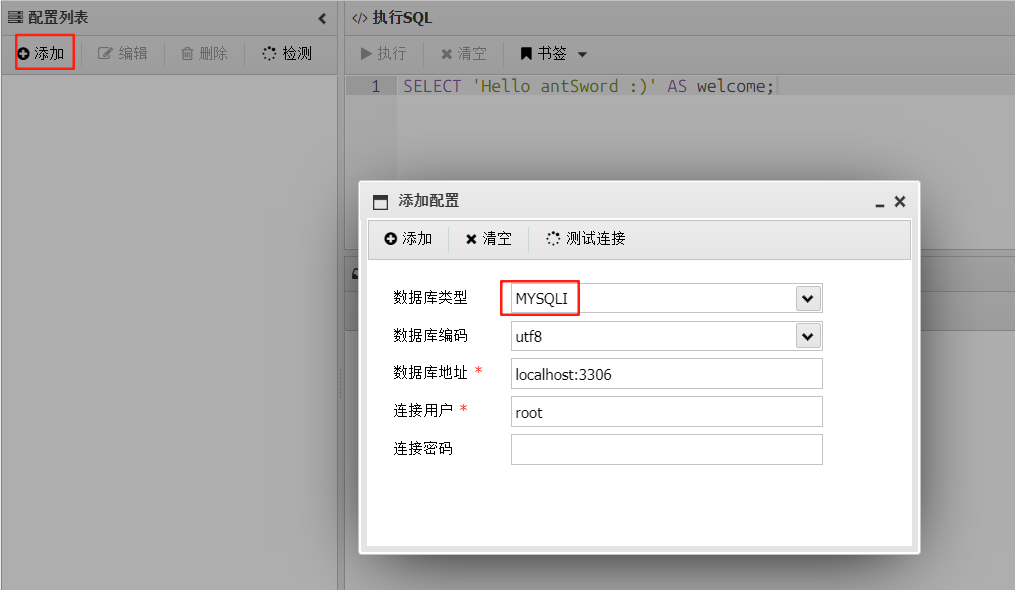Minimize the 添加配置 dialog

tap(880, 203)
